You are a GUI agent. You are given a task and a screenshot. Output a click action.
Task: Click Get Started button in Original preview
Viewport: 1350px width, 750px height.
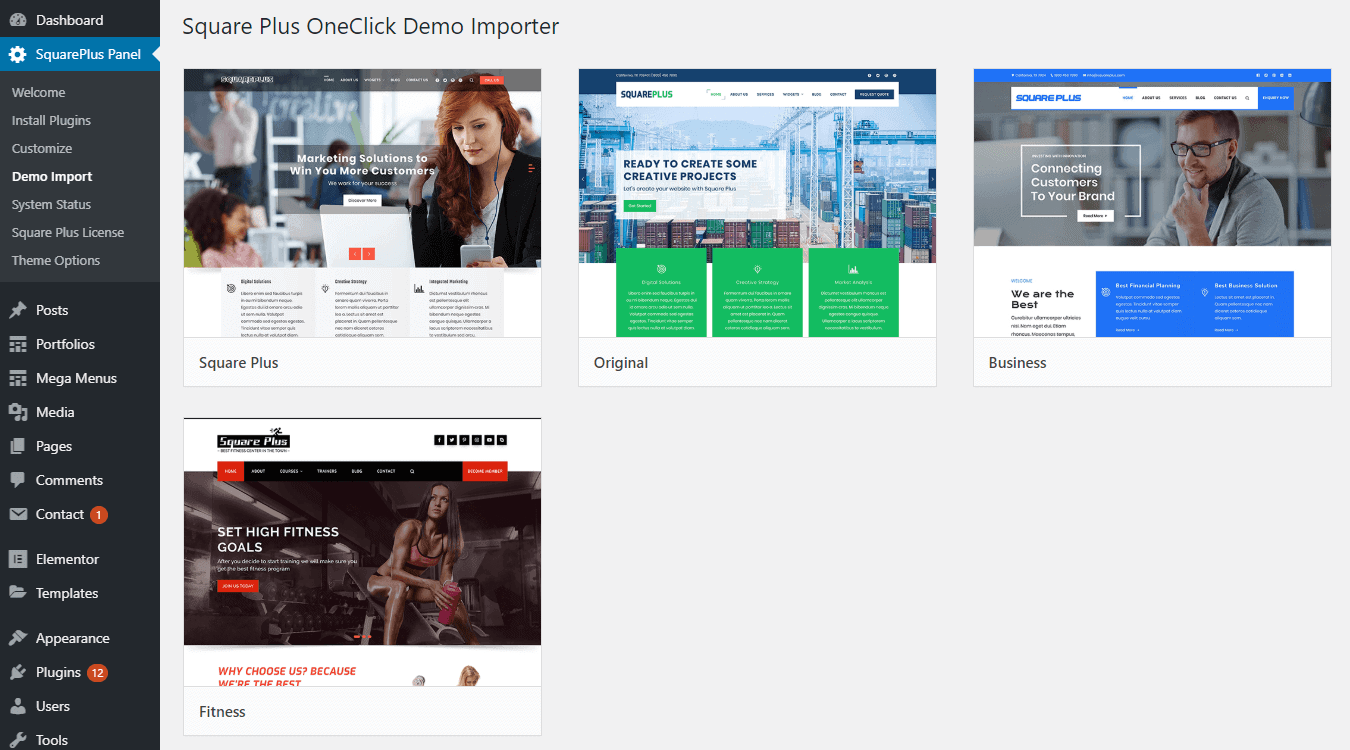coord(639,206)
